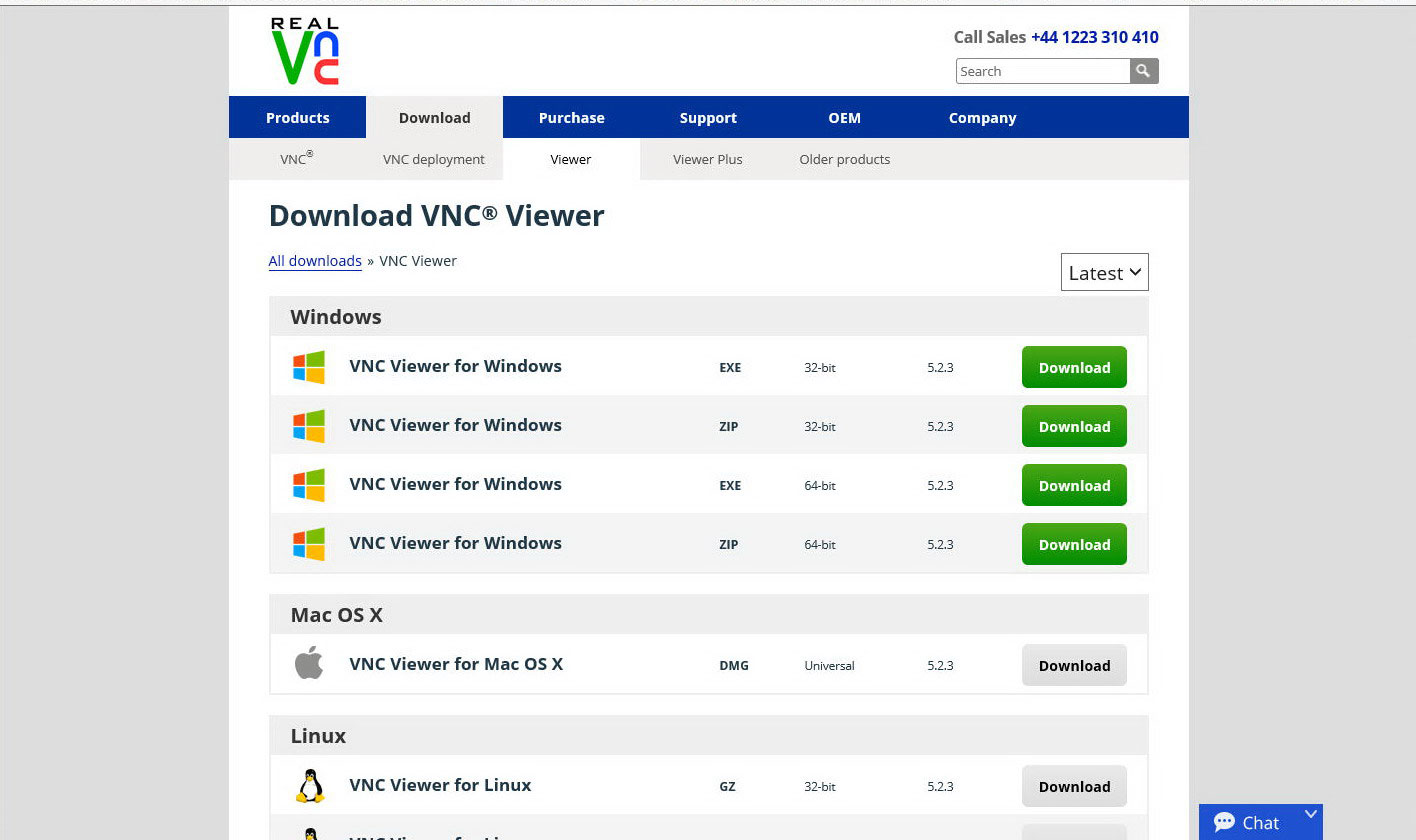Click Windows logo in ZIP 32-bit row

309,426
